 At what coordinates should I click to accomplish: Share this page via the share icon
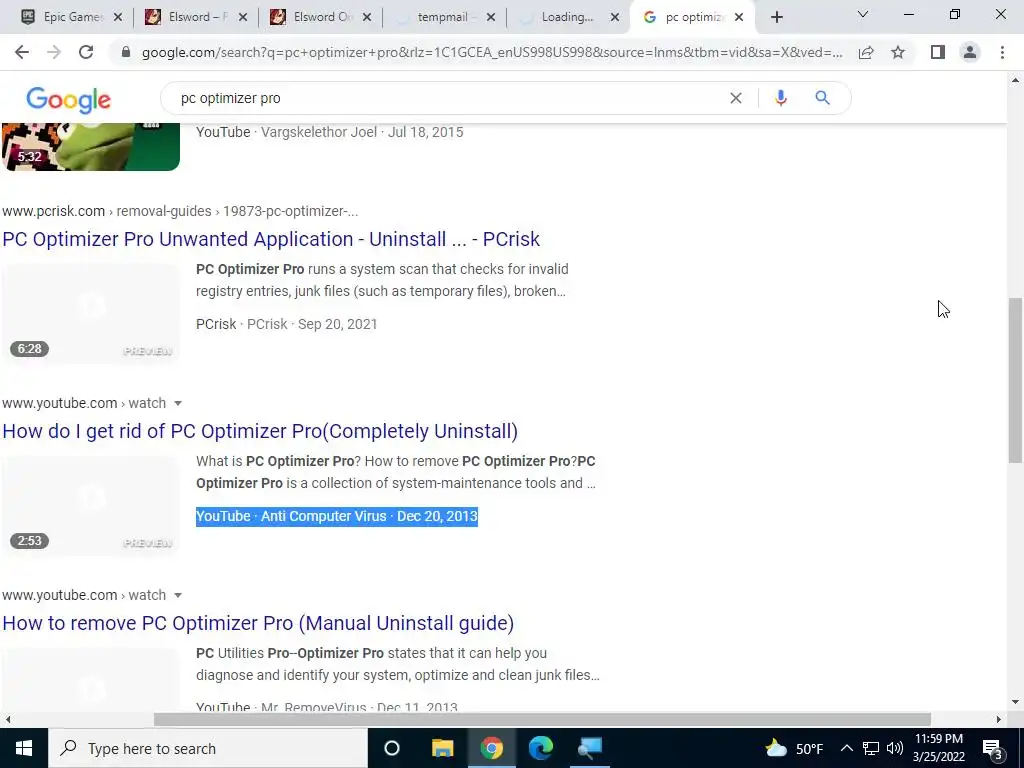click(866, 52)
